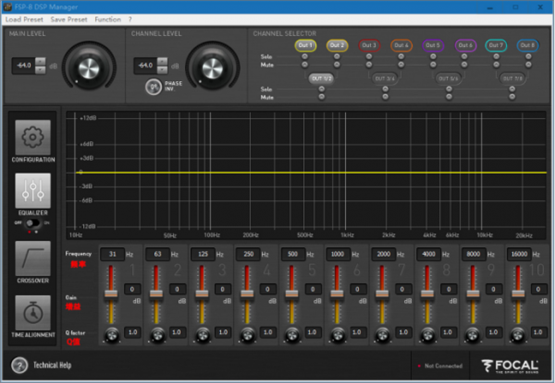This screenshot has width=555, height=383.
Task: Click the 31 Hz band gain fader
Action: click(111, 295)
